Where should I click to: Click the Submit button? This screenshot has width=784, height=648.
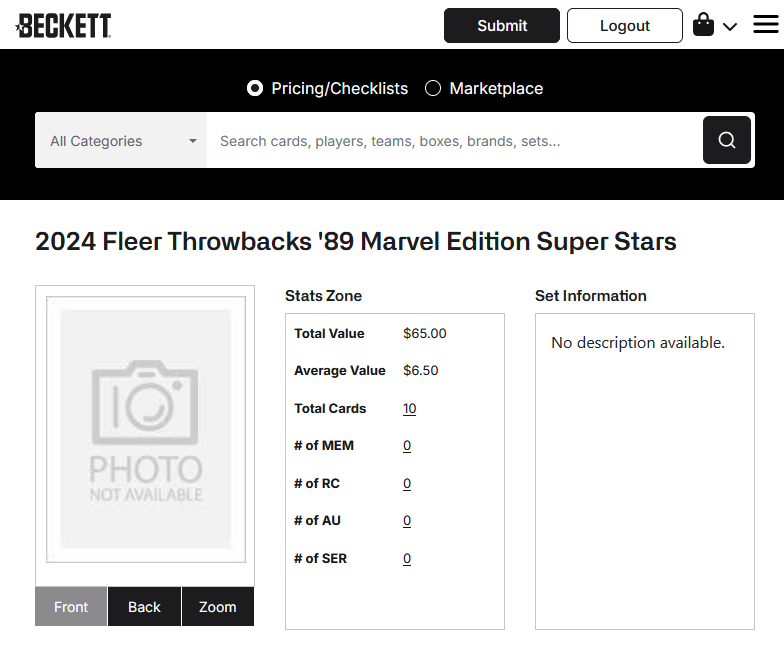(x=502, y=26)
